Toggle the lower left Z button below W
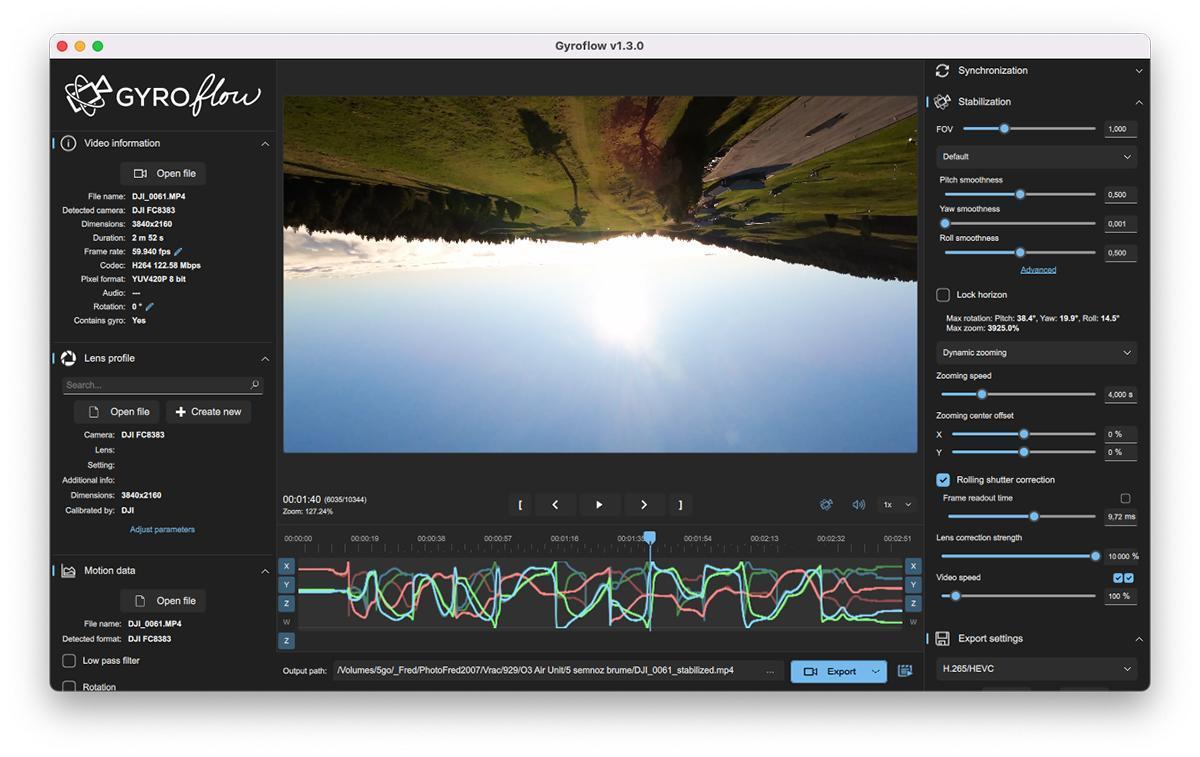The image size is (1200, 757). 287,641
